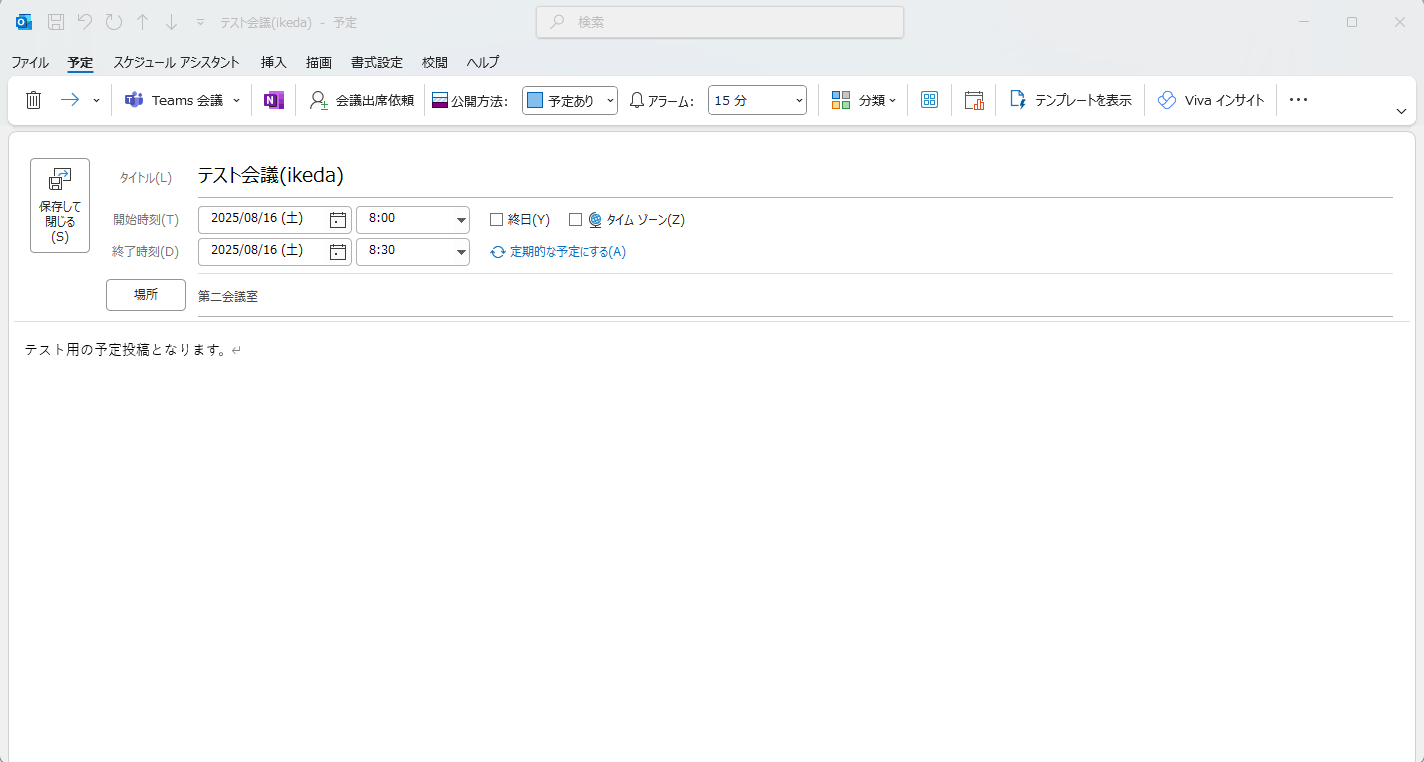
Task: Go to next item with down arrow
Action: pos(171,22)
